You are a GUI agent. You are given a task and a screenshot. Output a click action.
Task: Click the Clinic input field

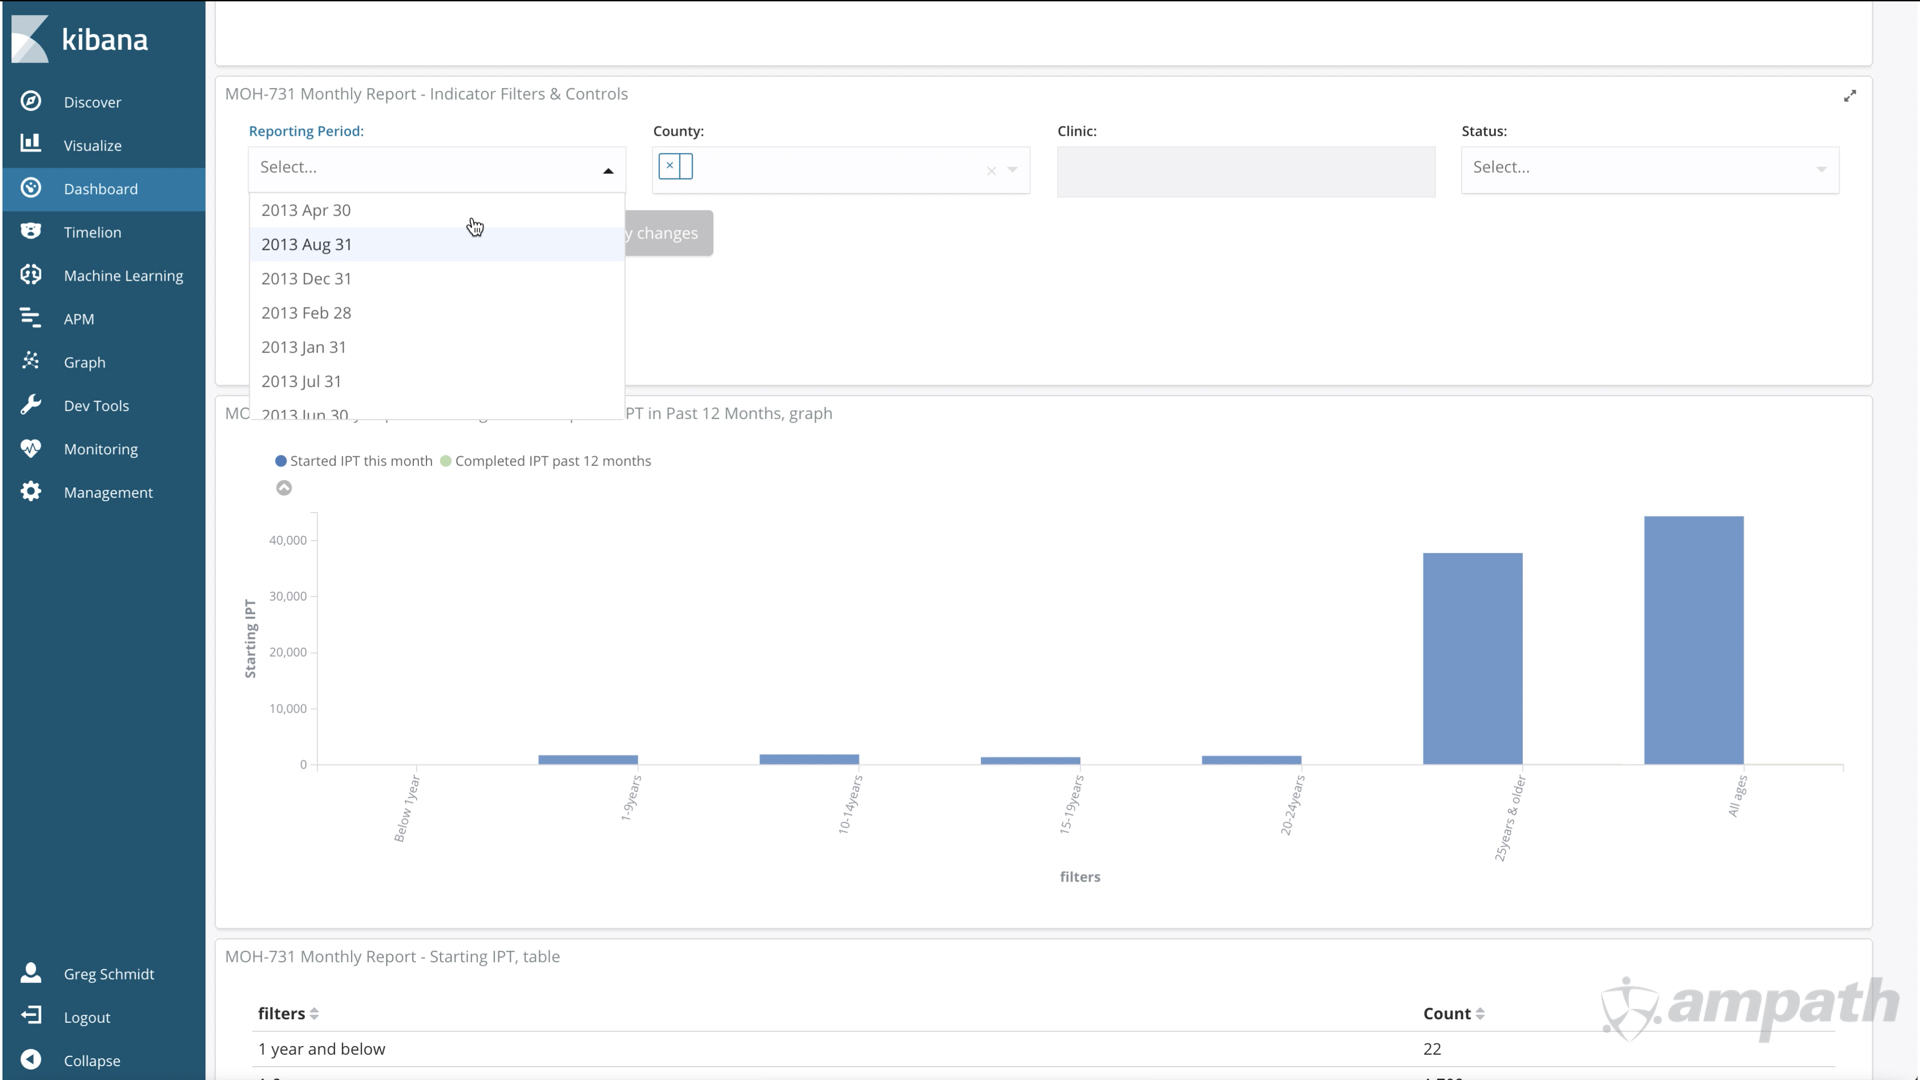pos(1246,171)
